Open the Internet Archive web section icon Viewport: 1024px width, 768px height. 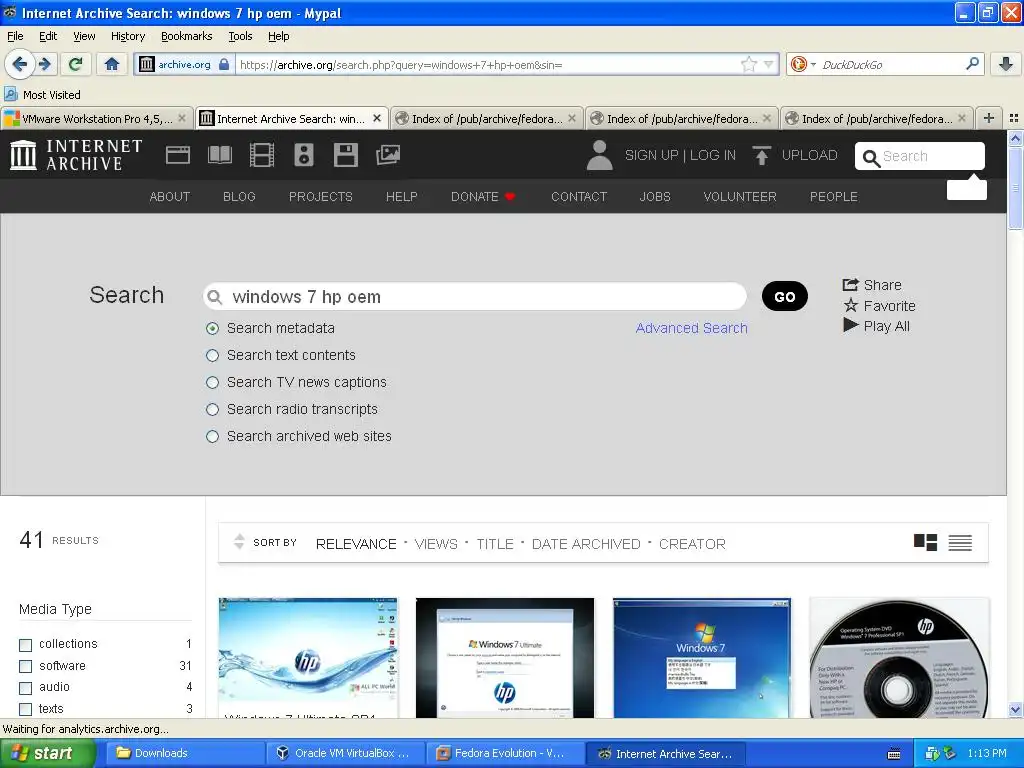click(x=178, y=155)
